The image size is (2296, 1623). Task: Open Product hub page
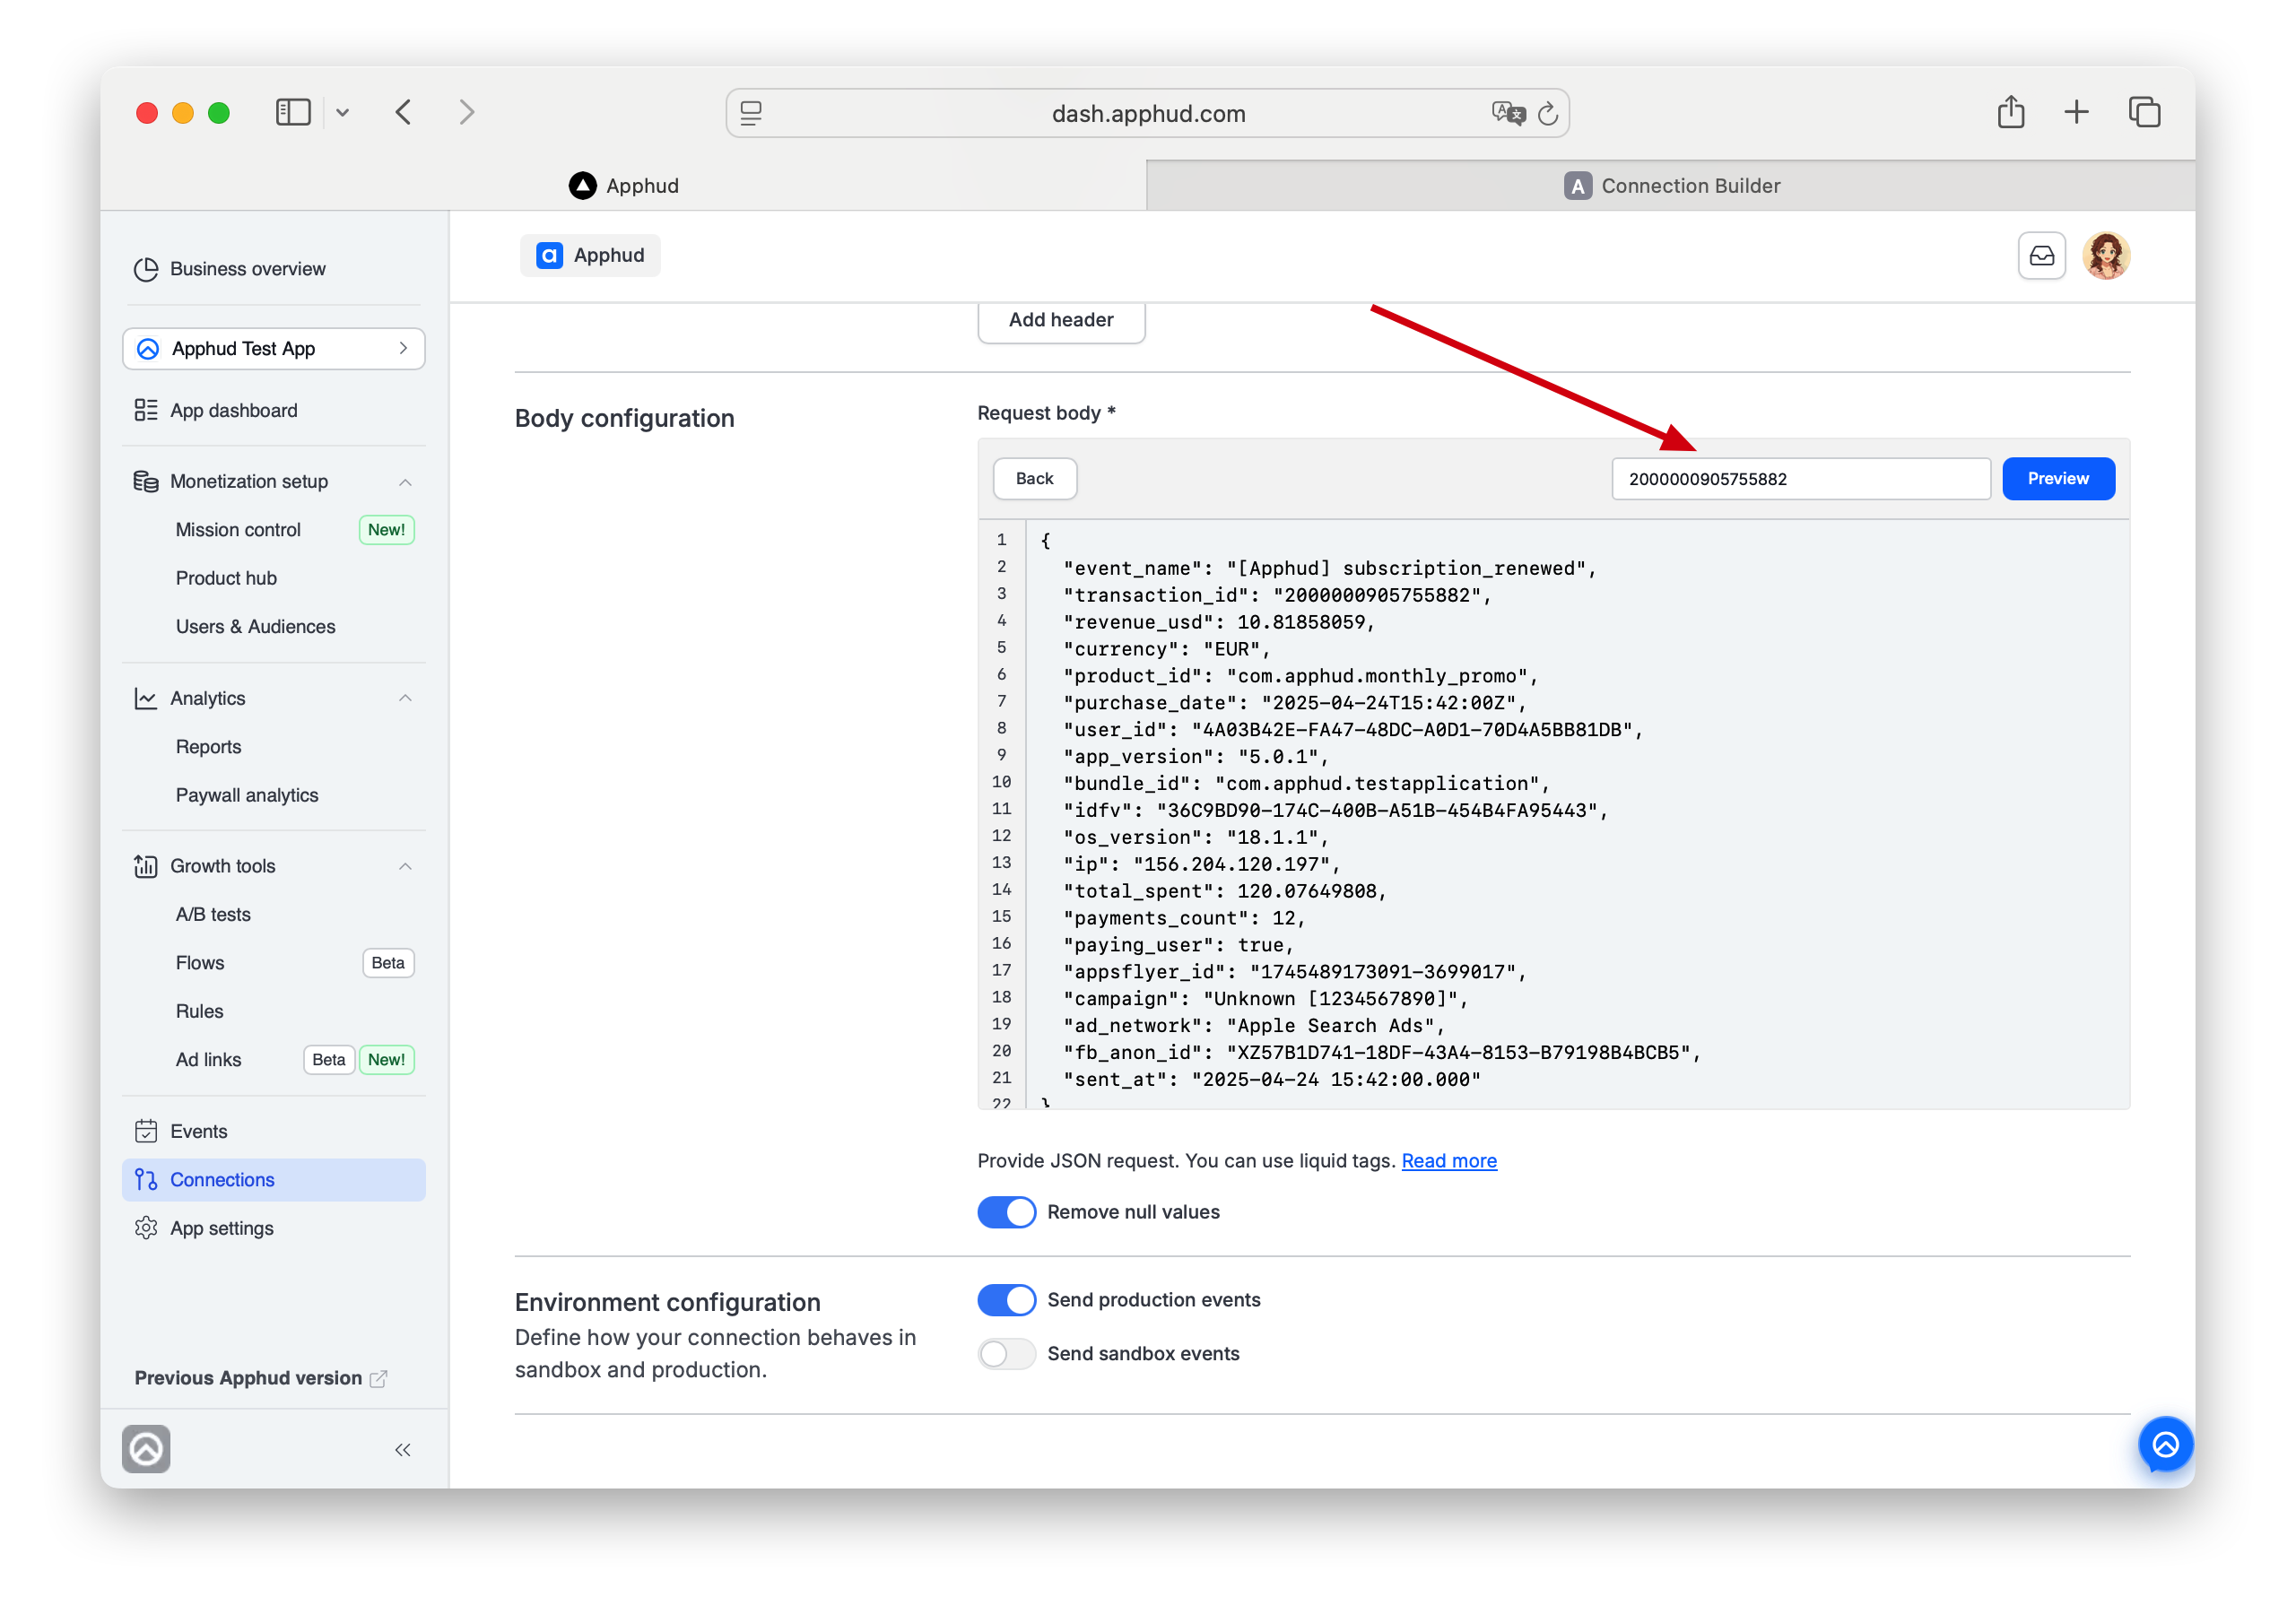(x=226, y=578)
